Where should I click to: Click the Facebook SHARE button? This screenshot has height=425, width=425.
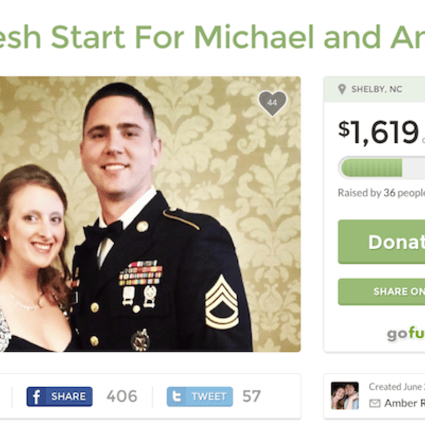[59, 396]
